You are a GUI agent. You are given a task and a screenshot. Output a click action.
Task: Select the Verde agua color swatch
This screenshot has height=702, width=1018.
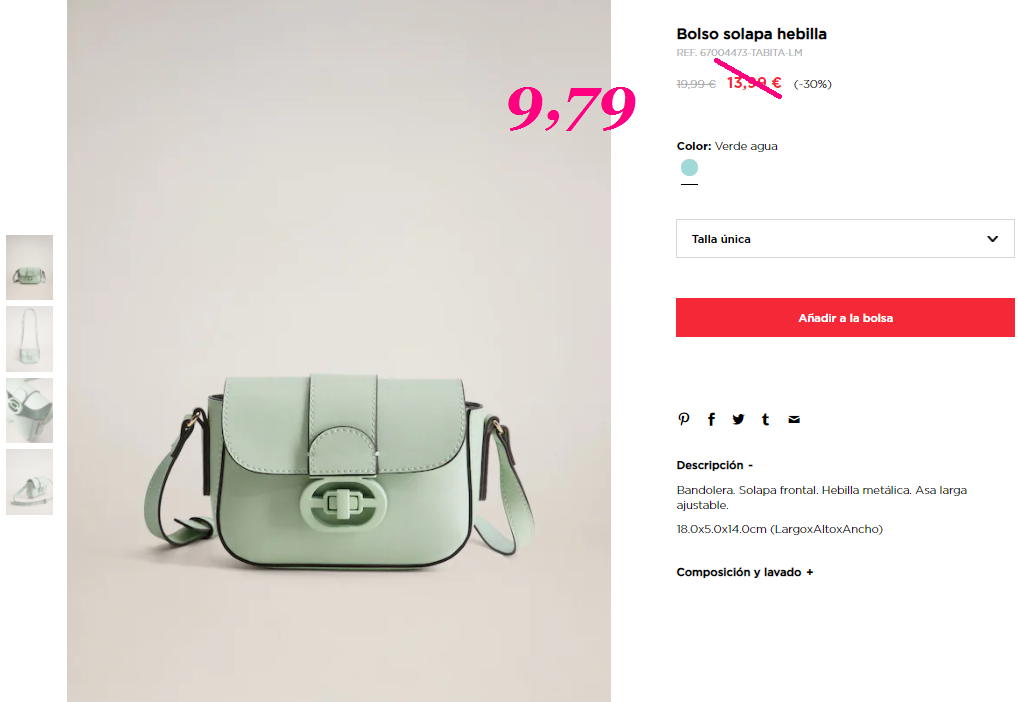689,168
